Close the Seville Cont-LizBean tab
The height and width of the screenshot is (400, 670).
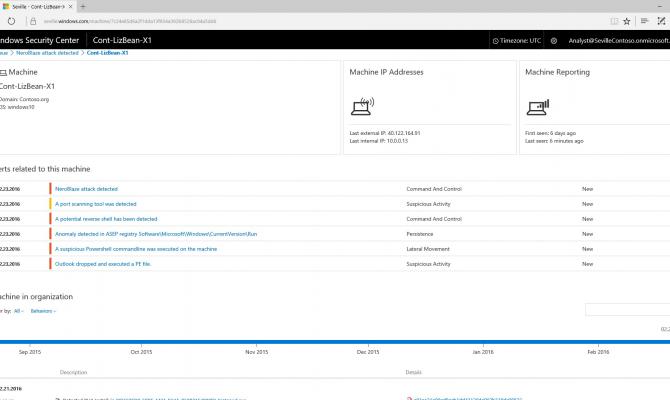coord(71,6)
